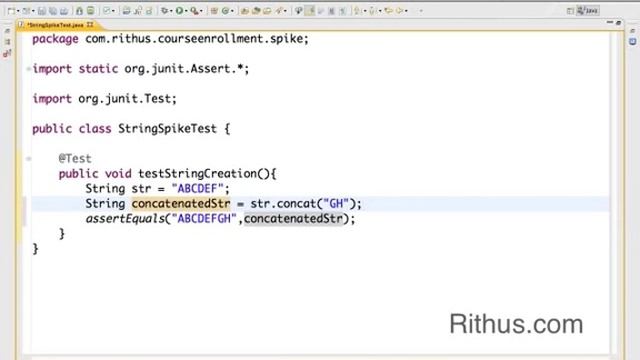The width and height of the screenshot is (640, 360).
Task: Open the Next Annotation dropdown arrow
Action: click(x=364, y=11)
